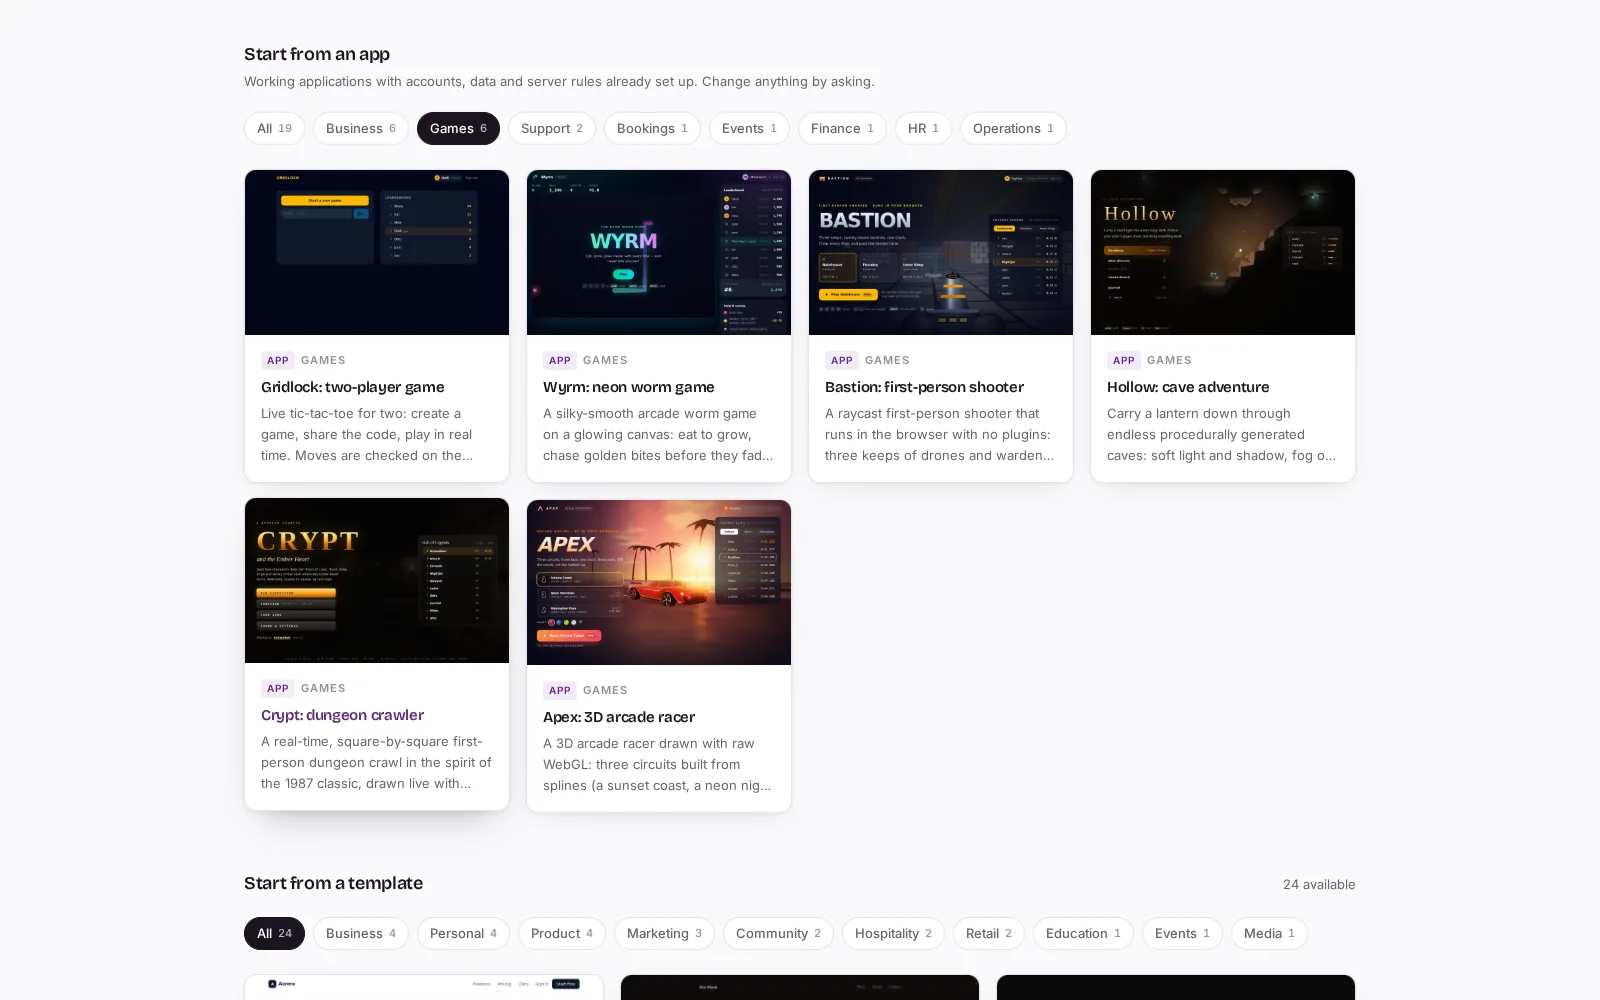Viewport: 1600px width, 1000px height.
Task: Click the Bastion description 'A raycast first-person shooter'
Action: point(940,434)
